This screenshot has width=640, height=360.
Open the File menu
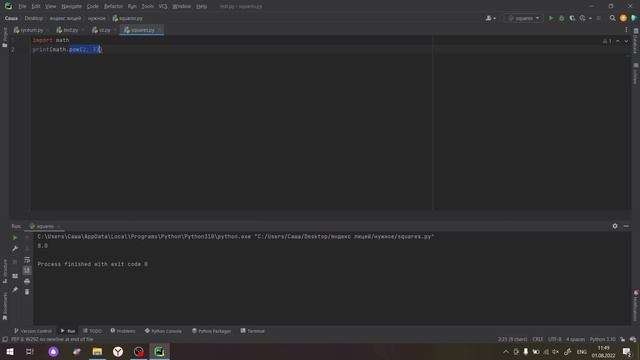tap(22, 7)
